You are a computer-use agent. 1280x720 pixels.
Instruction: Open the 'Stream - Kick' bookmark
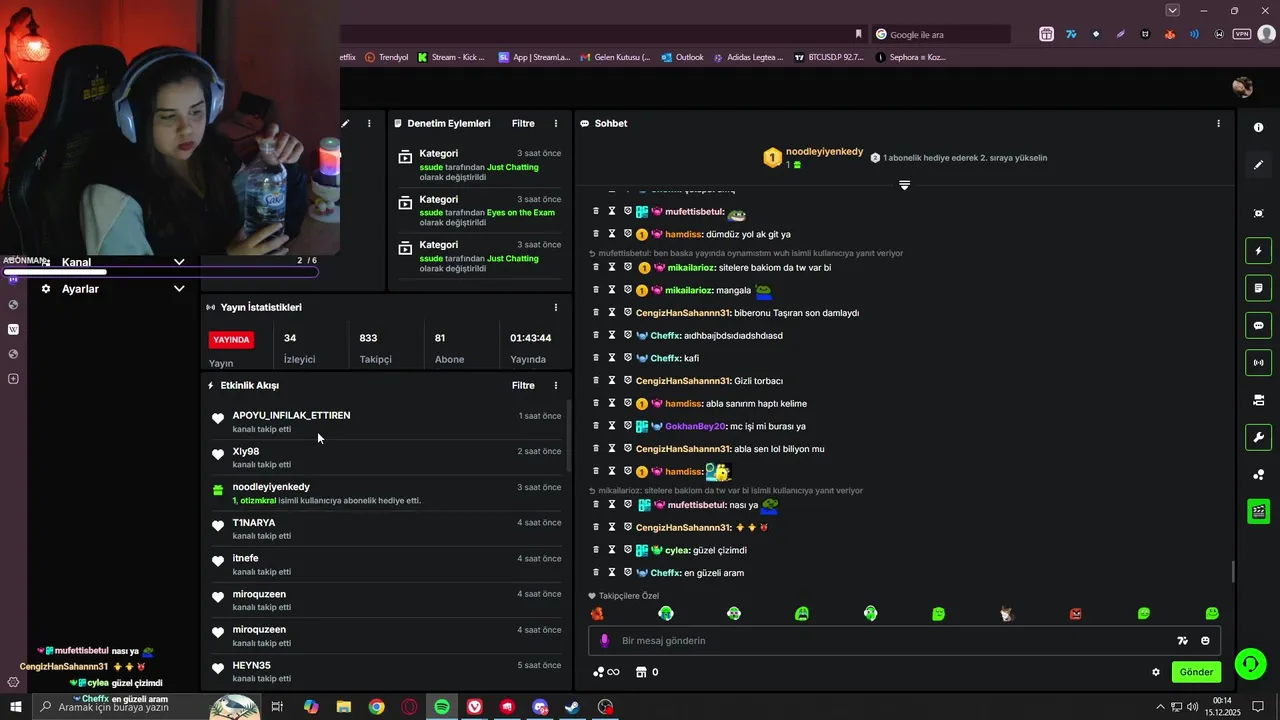(451, 57)
